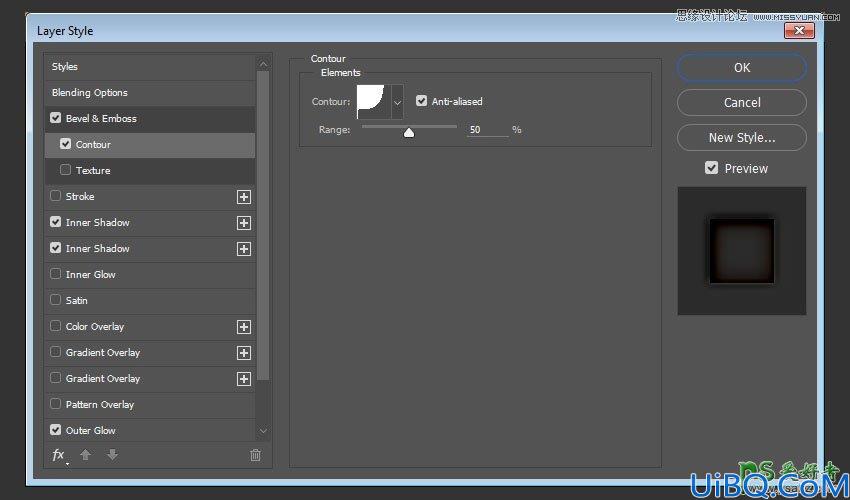Image resolution: width=850 pixels, height=500 pixels.
Task: Enable the first Gradient Overlay checkbox
Action: coord(55,352)
